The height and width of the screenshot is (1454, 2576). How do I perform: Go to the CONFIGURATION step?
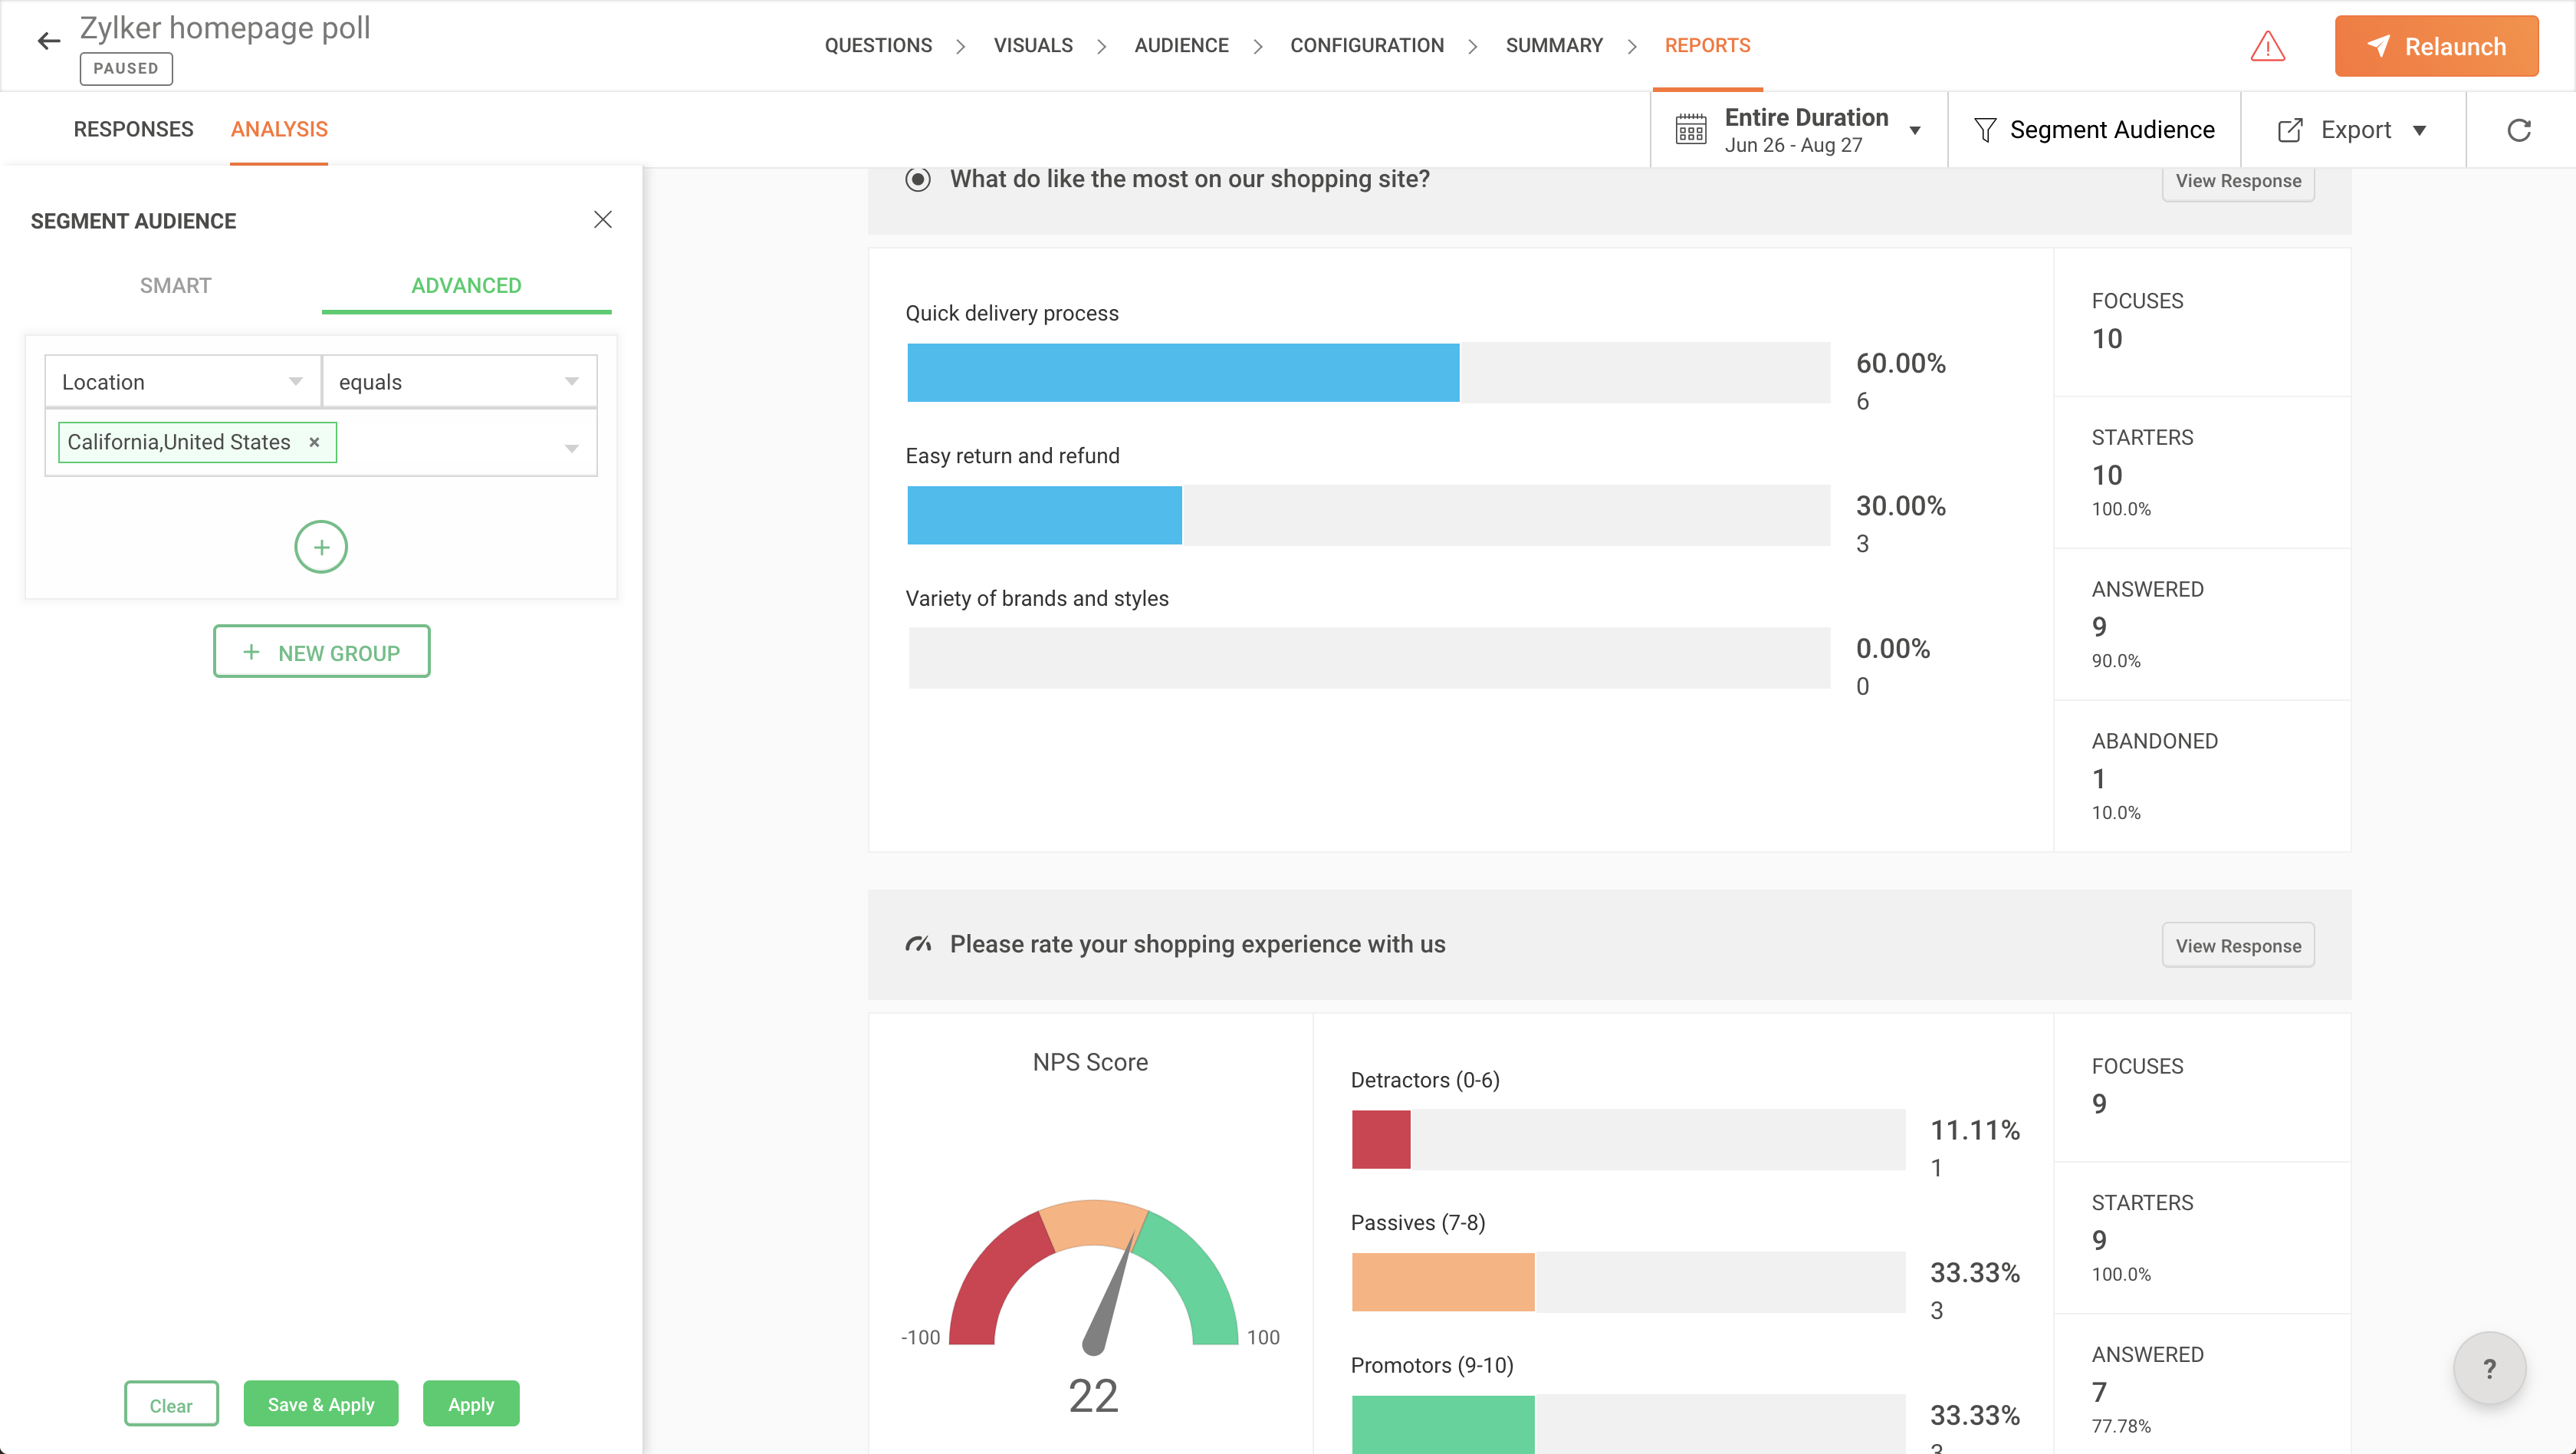click(x=1366, y=45)
